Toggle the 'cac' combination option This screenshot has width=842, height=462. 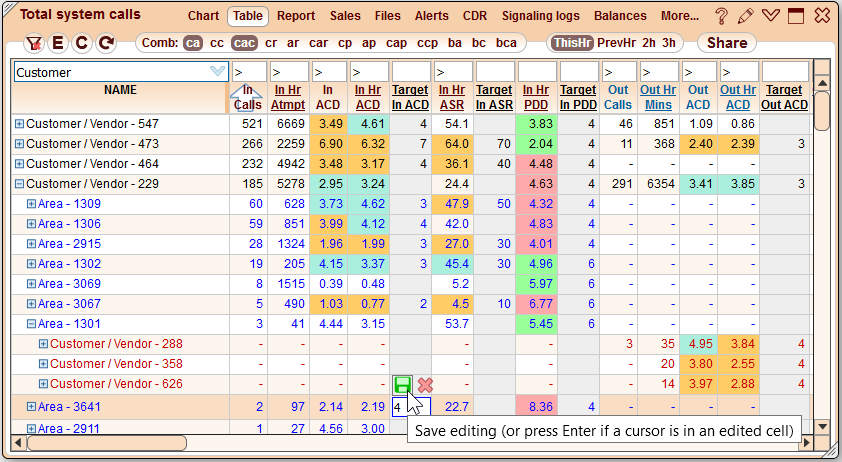coord(244,43)
